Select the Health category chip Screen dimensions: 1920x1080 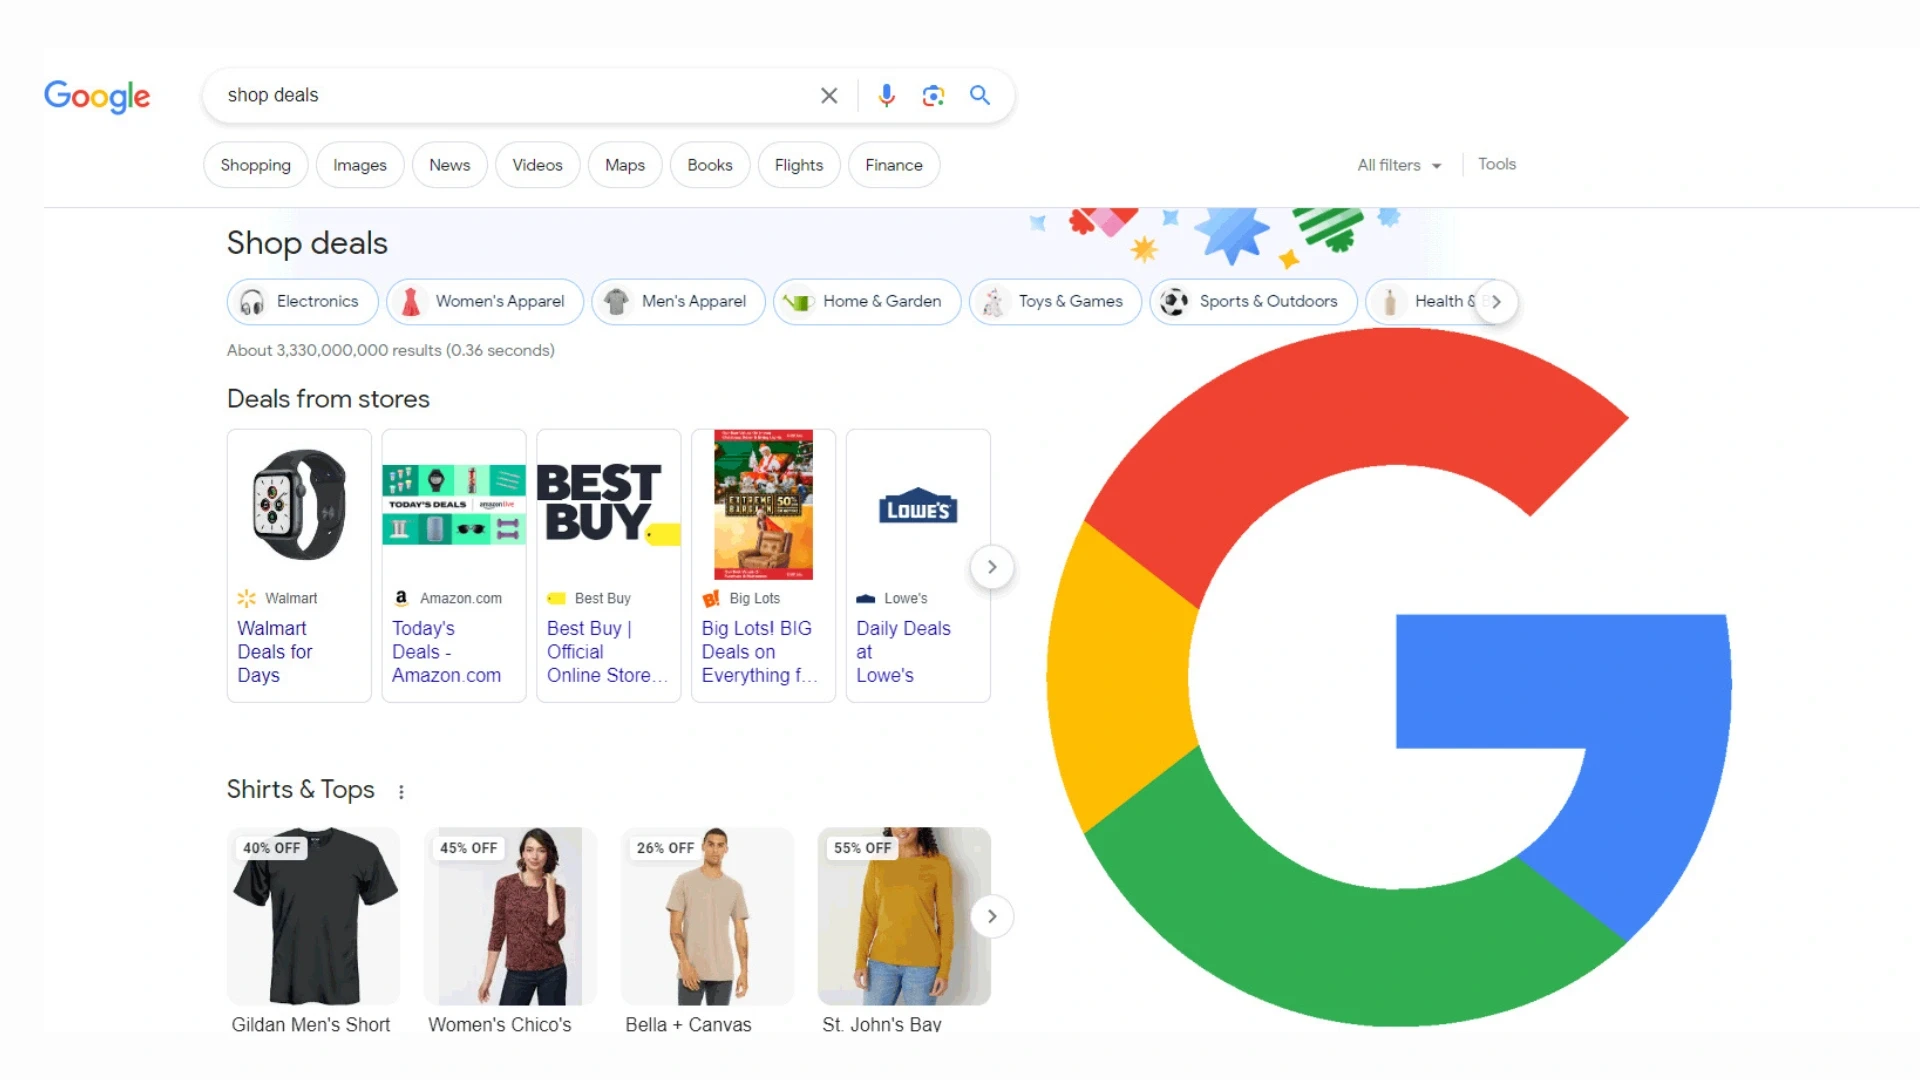(1422, 301)
